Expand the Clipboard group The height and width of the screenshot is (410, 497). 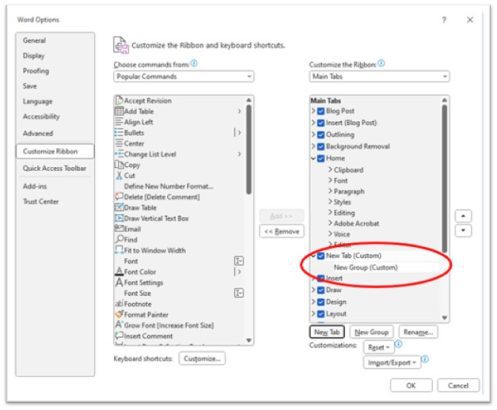[x=330, y=169]
